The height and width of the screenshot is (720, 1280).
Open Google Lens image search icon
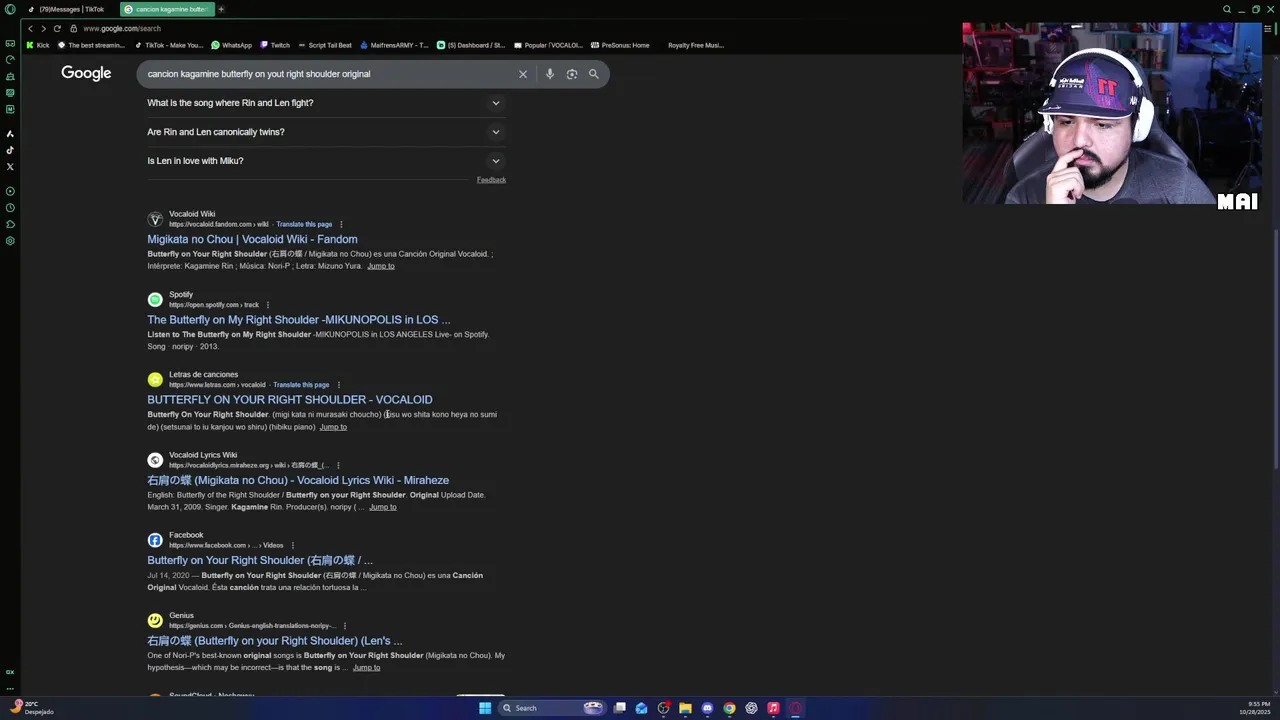coord(572,74)
